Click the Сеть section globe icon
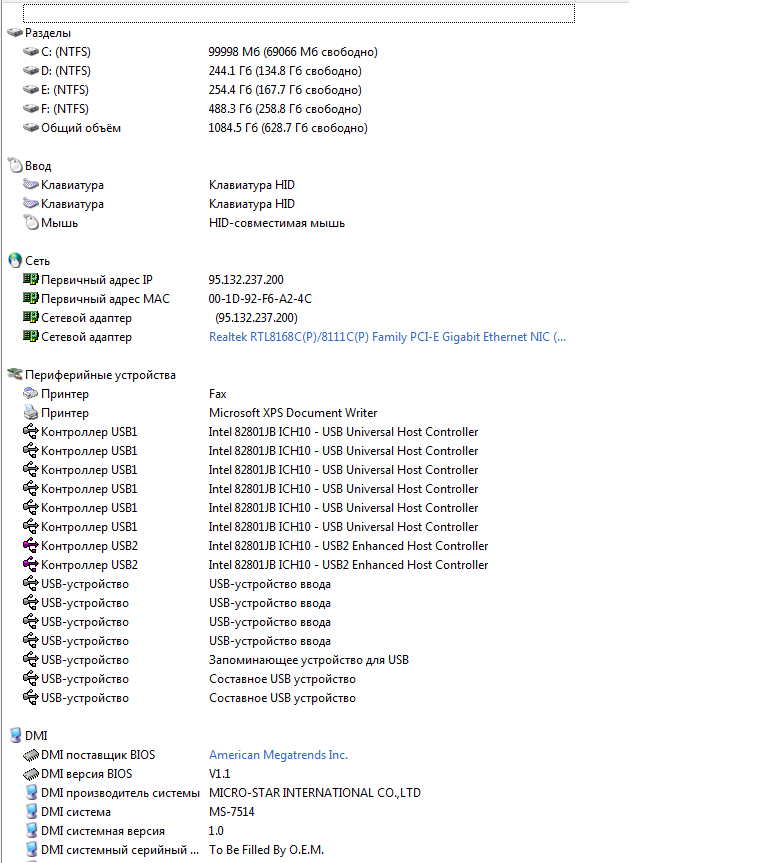768x863 pixels. (x=15, y=260)
